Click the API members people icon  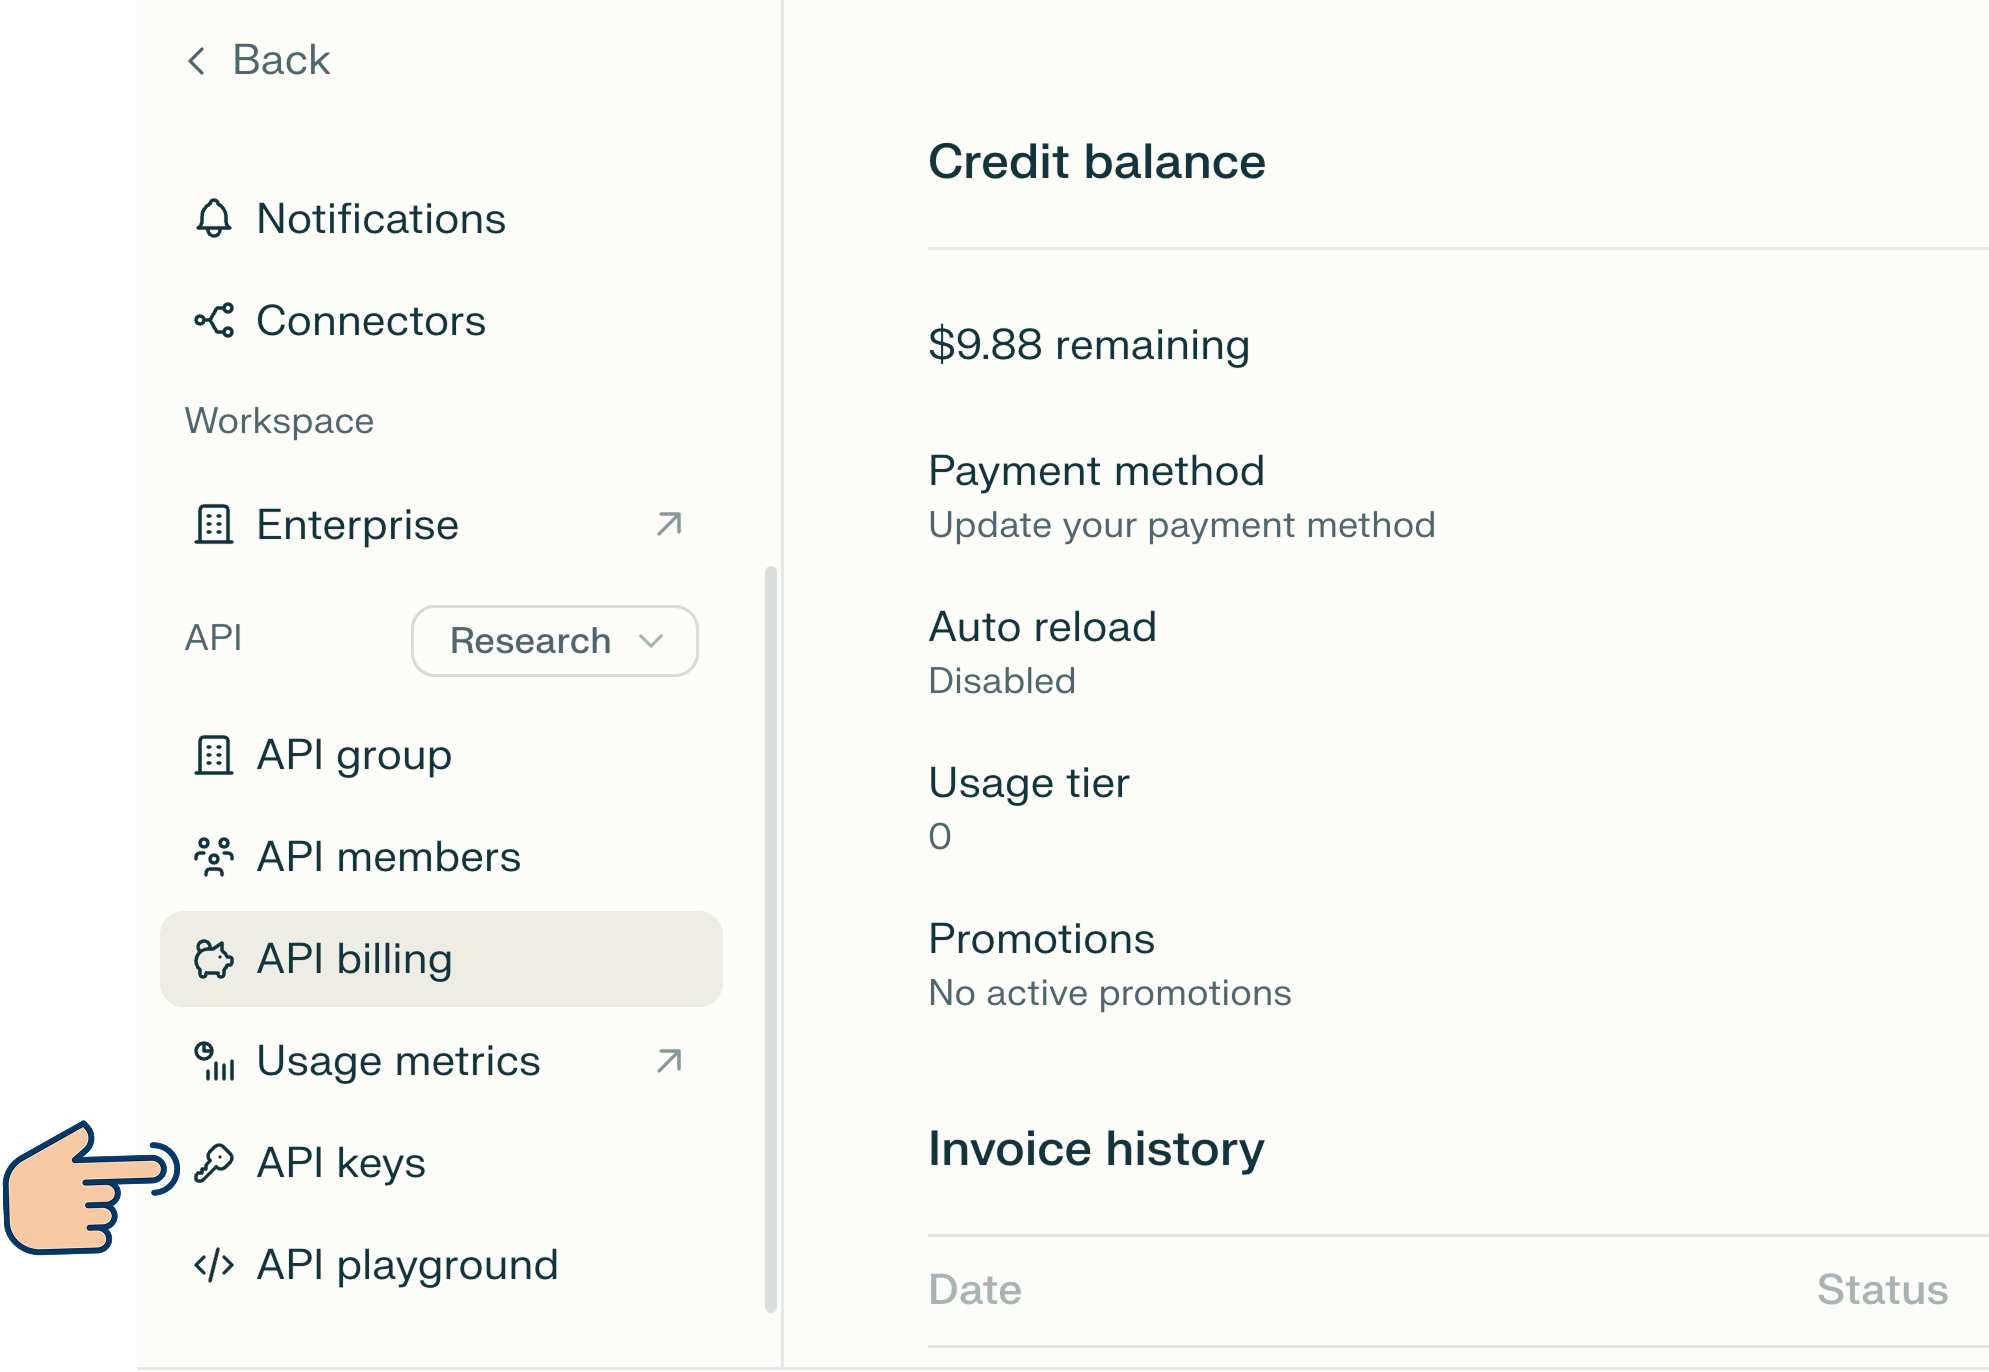pyautogui.click(x=213, y=857)
